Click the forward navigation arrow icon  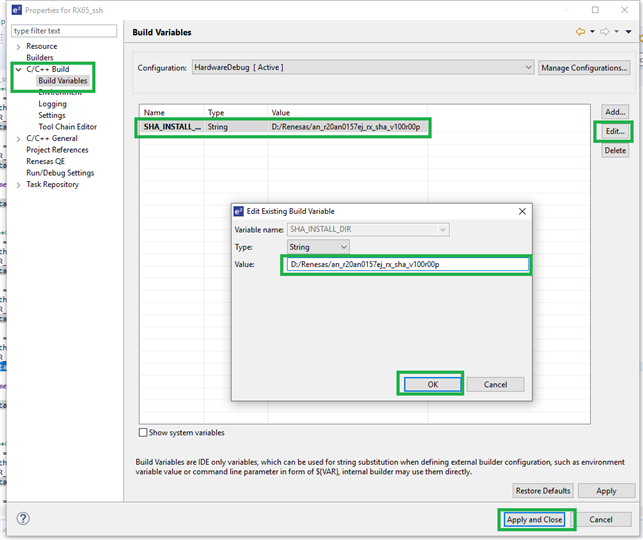coord(603,32)
